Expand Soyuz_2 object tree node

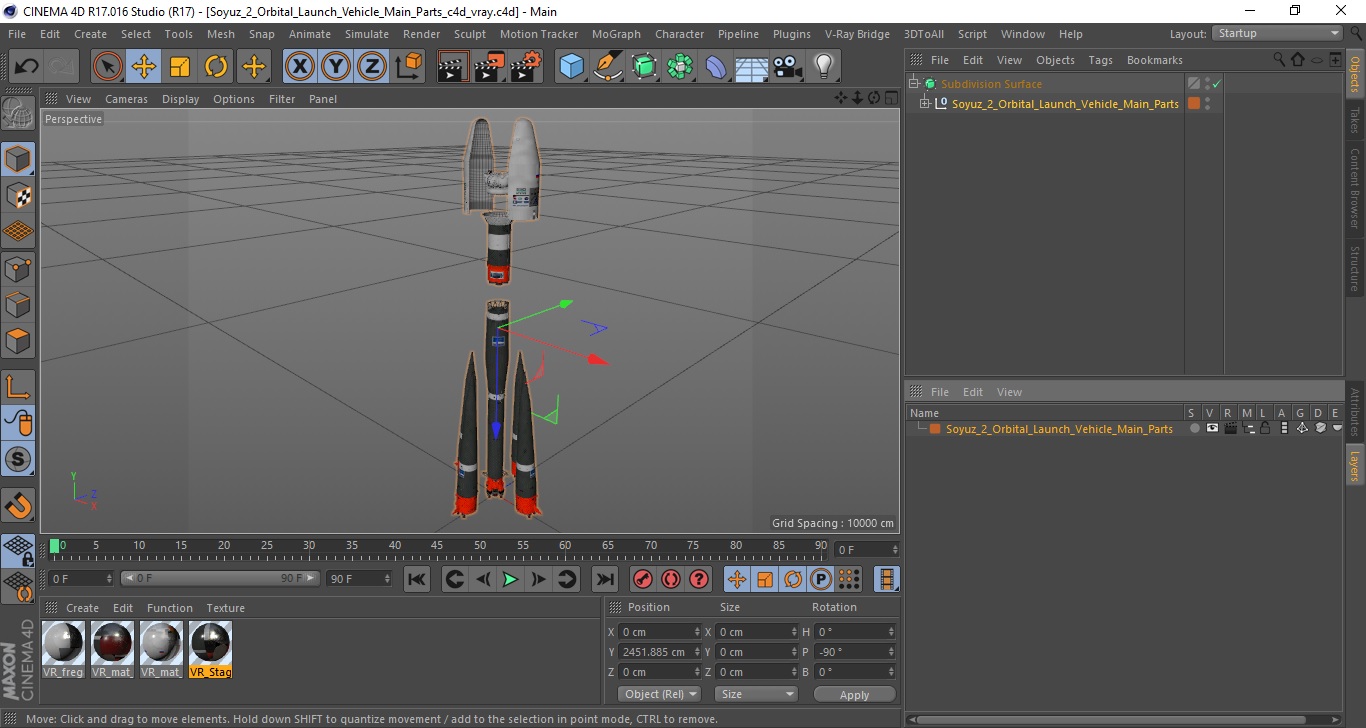point(925,103)
